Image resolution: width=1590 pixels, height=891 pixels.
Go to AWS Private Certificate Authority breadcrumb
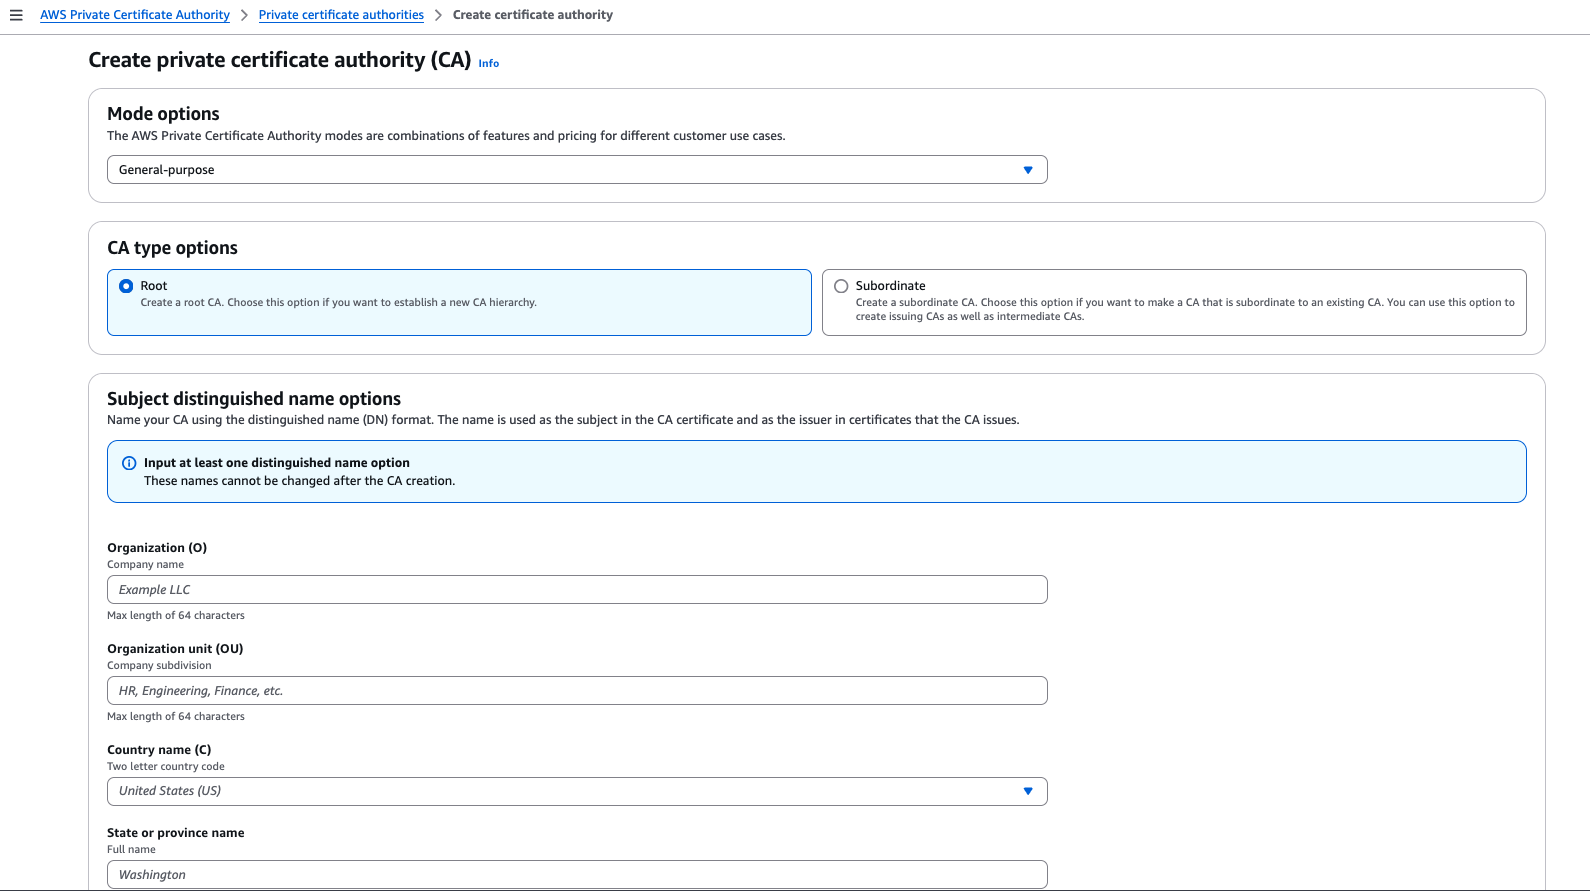[135, 15]
